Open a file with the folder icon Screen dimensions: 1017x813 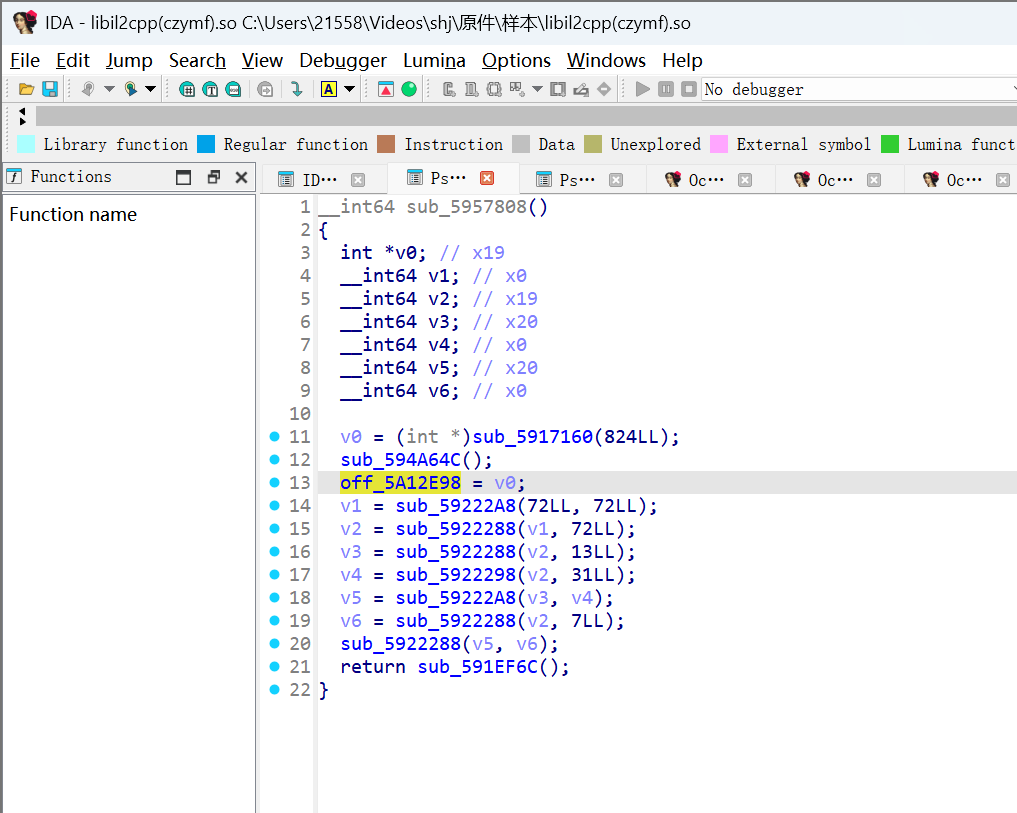[x=26, y=89]
